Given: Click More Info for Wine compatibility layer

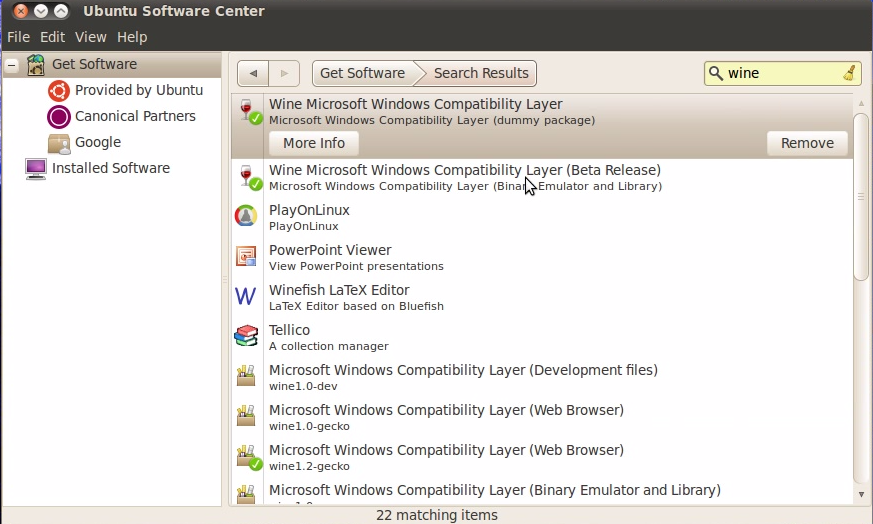Looking at the screenshot, I should 313,144.
